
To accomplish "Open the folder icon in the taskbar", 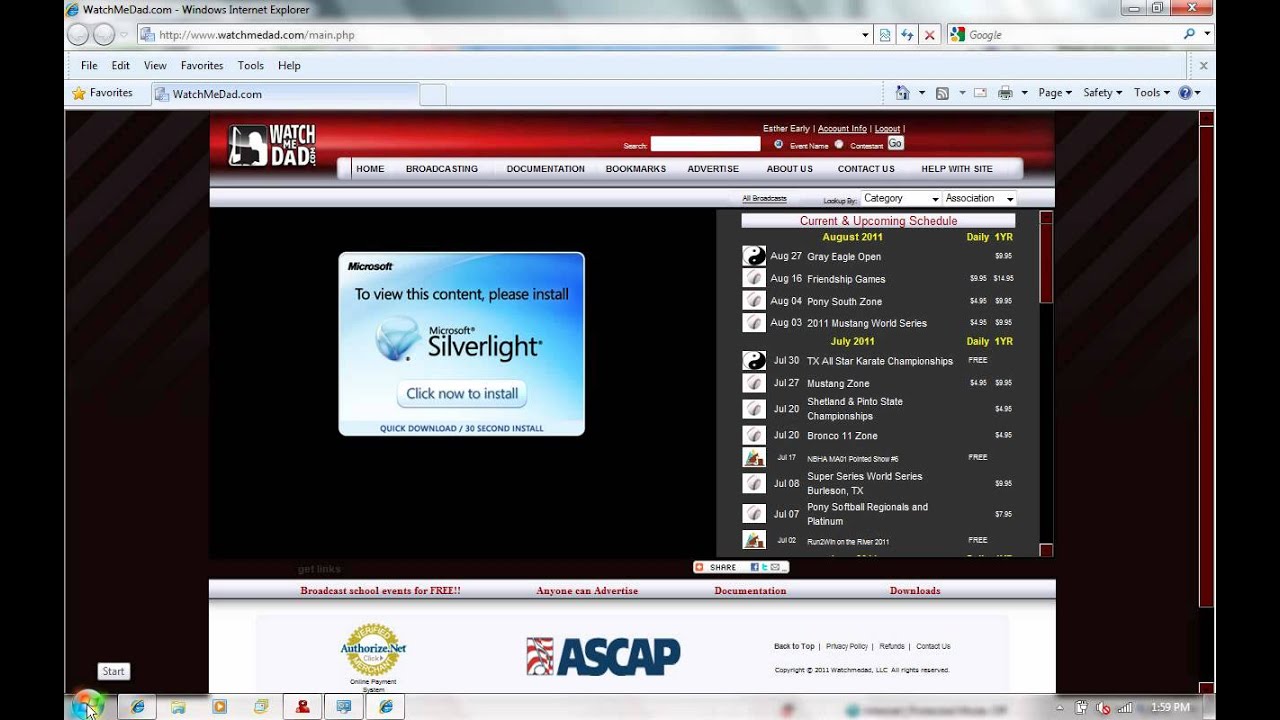I will (x=178, y=706).
